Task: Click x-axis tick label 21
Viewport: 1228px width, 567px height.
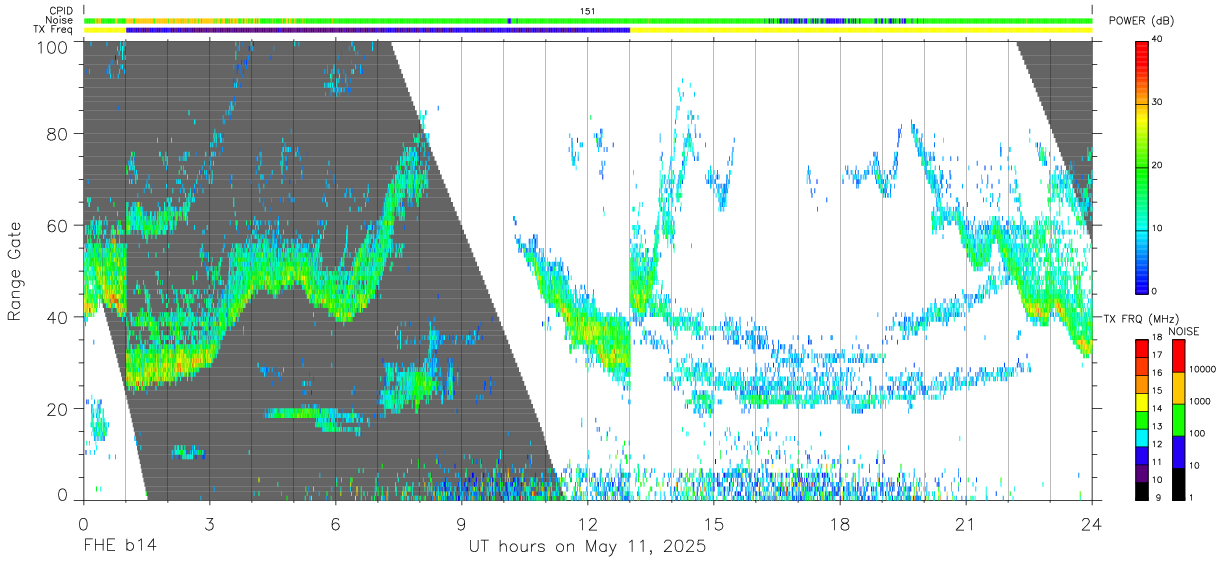Action: click(966, 524)
